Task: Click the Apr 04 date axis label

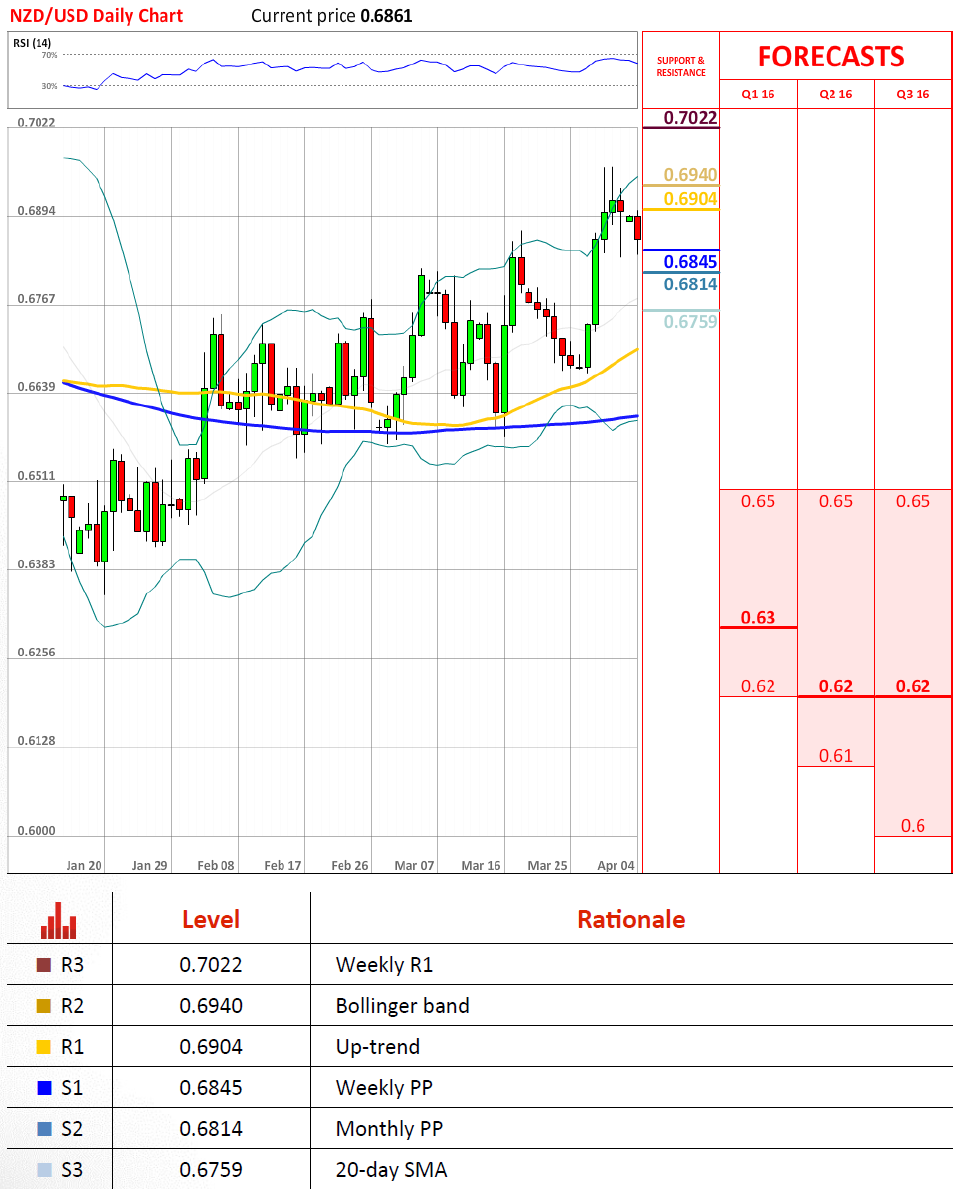Action: 616,865
